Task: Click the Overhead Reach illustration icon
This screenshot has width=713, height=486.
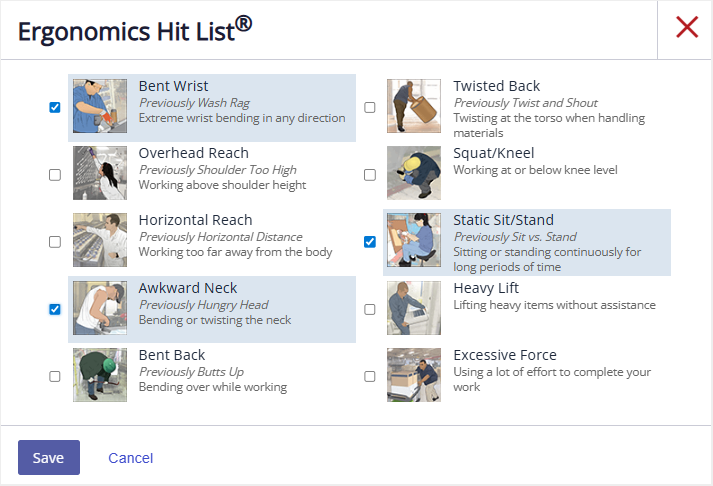Action: click(x=100, y=174)
